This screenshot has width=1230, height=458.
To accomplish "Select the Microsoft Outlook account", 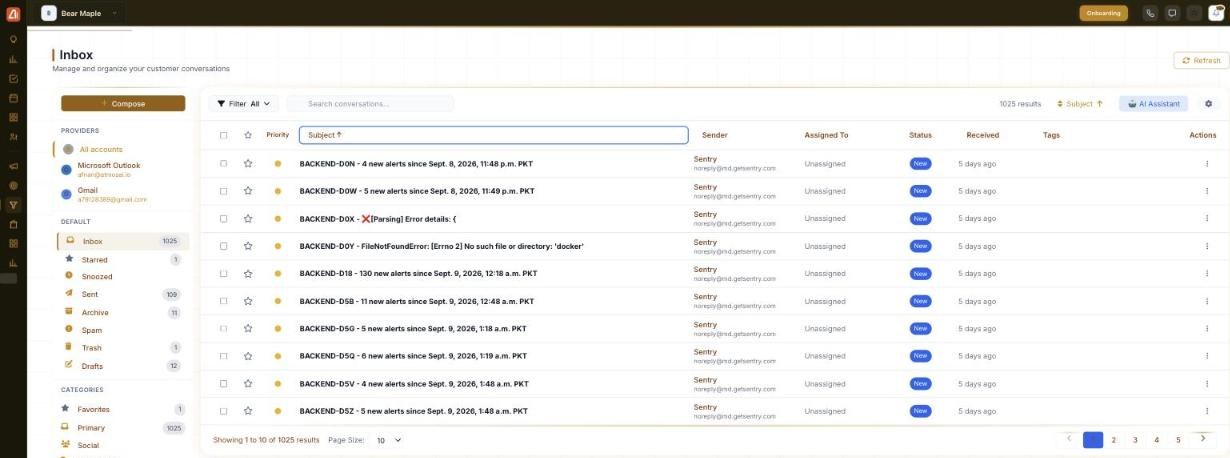I will (123, 169).
